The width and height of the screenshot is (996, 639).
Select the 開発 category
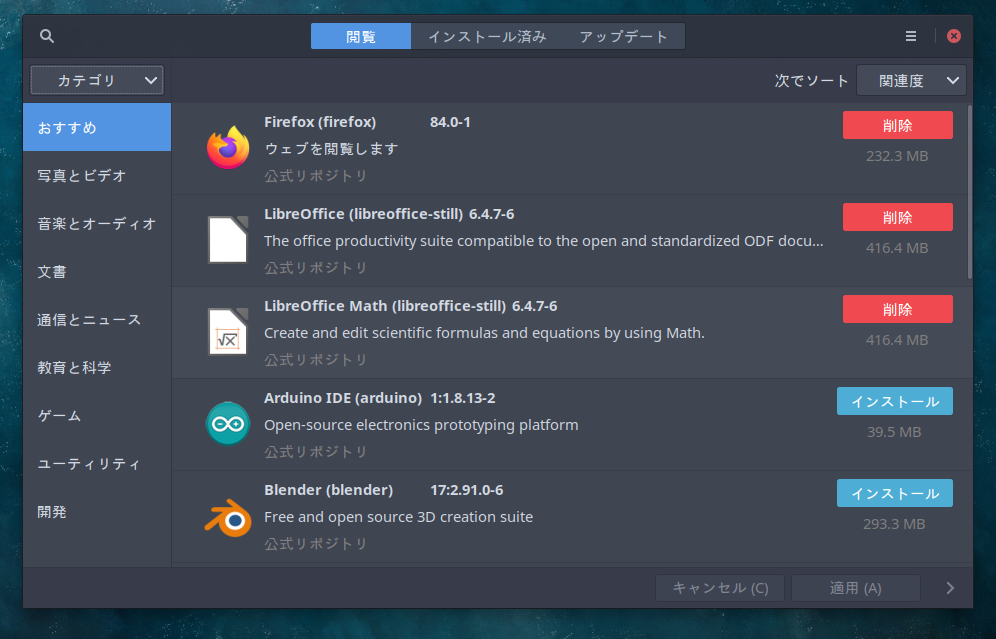coord(97,511)
